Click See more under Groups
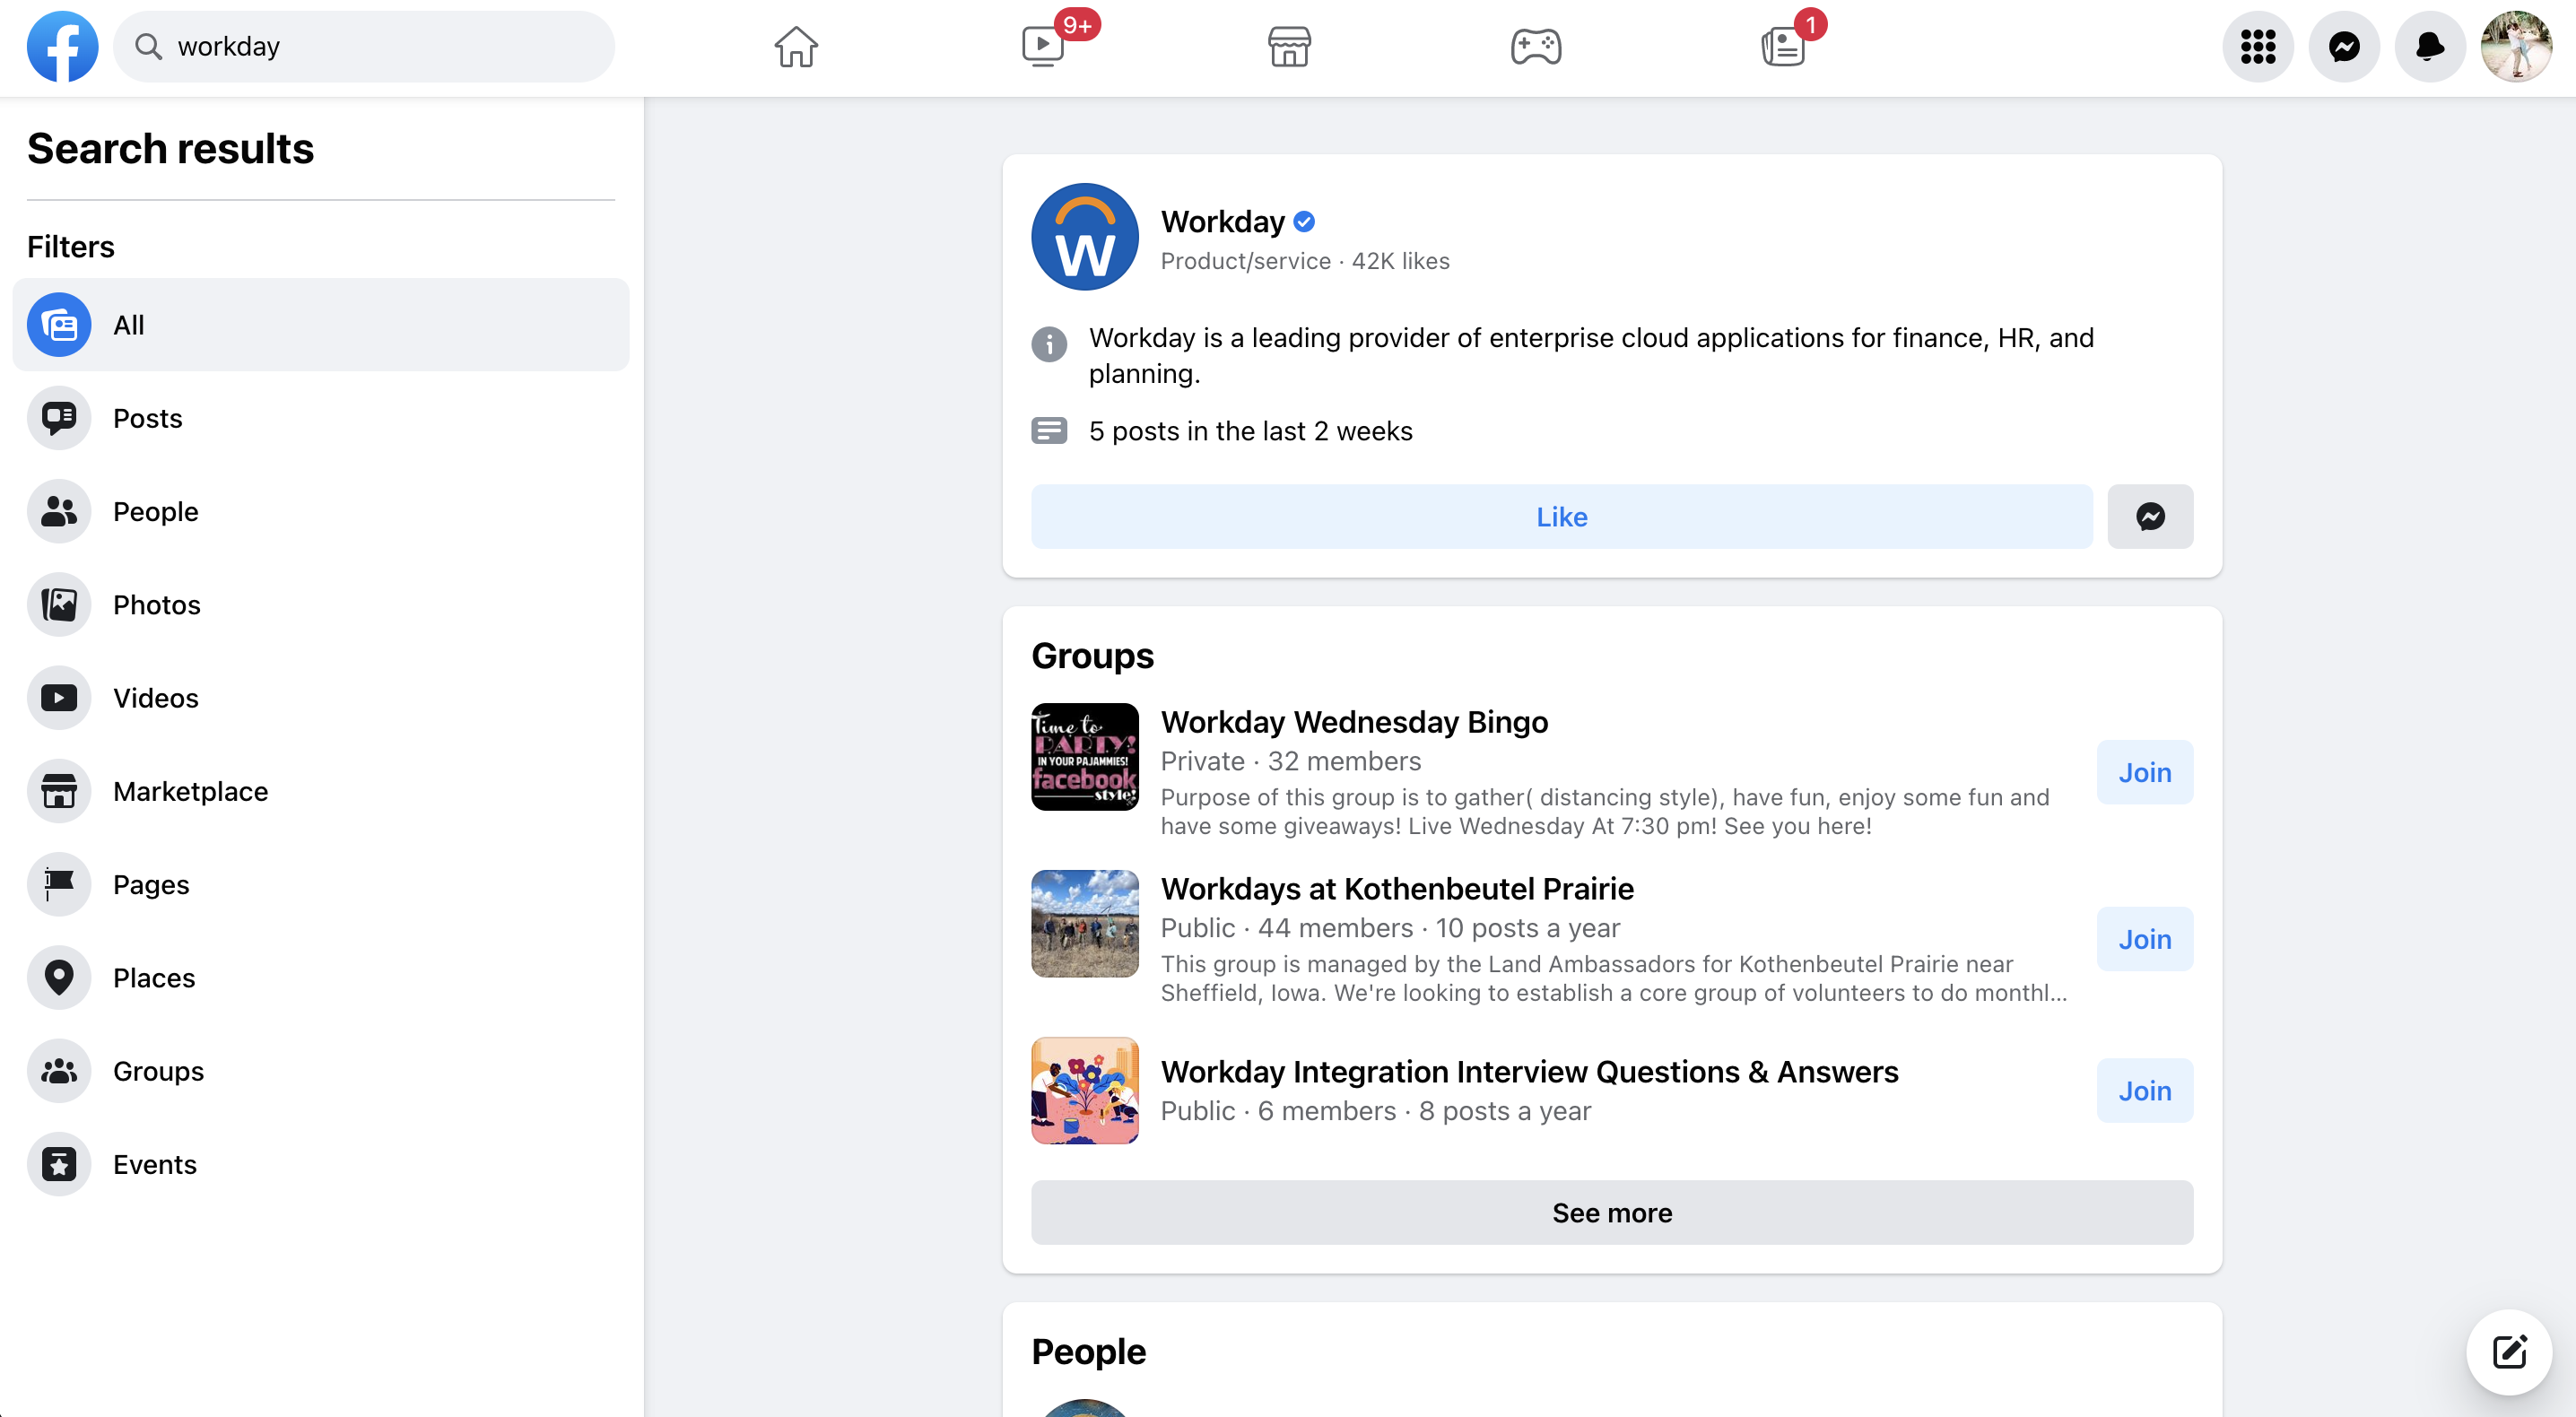 point(1611,1213)
